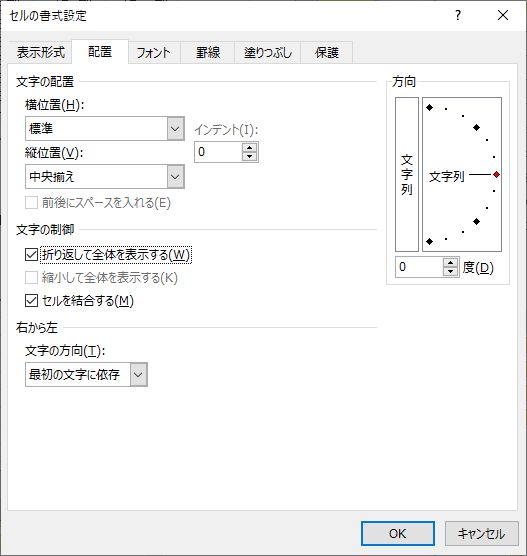Click the red diamond orientation marker

tap(497, 174)
